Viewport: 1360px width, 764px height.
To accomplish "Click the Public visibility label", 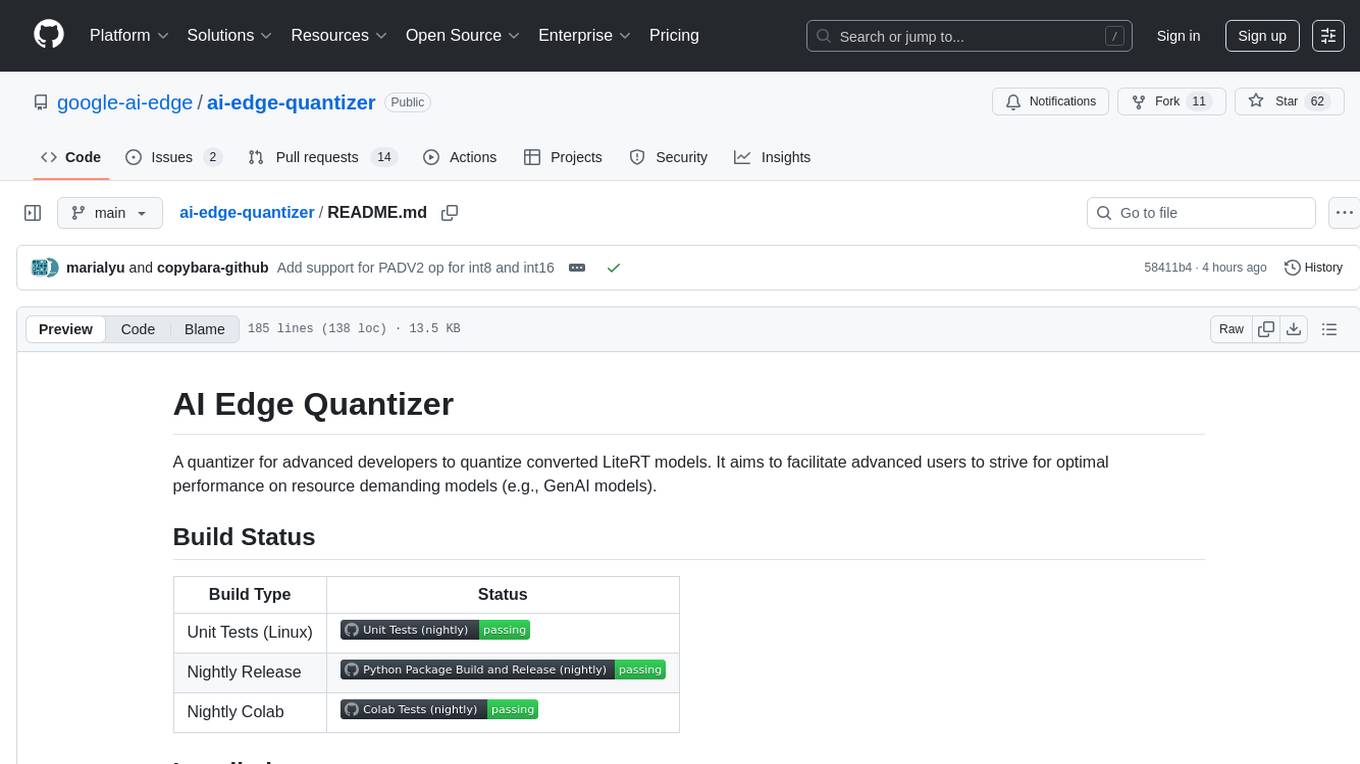I will click(407, 102).
